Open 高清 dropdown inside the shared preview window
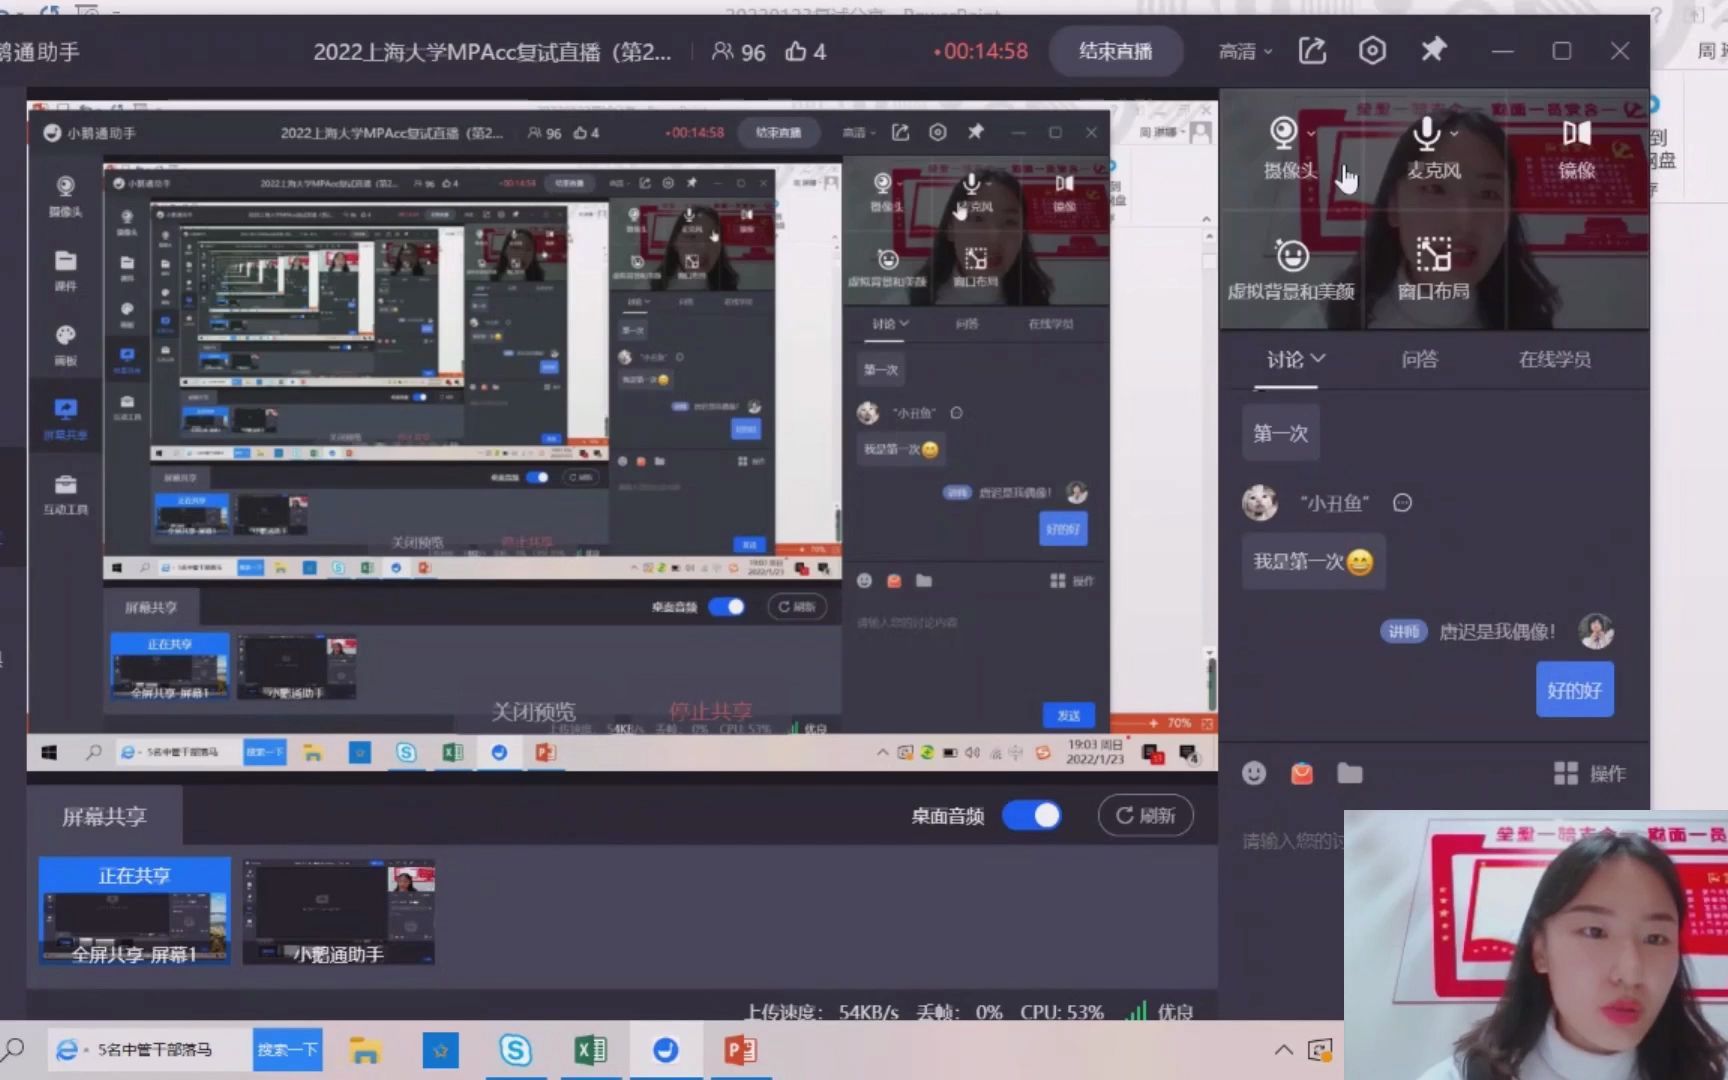This screenshot has width=1728, height=1080. click(x=858, y=132)
